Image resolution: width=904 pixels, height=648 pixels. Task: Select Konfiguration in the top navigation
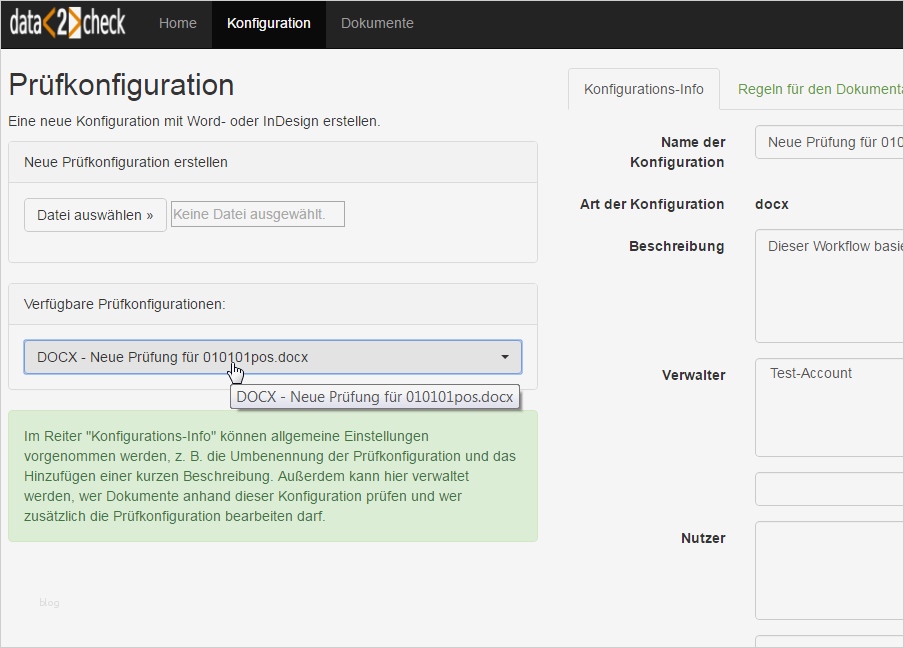click(268, 23)
